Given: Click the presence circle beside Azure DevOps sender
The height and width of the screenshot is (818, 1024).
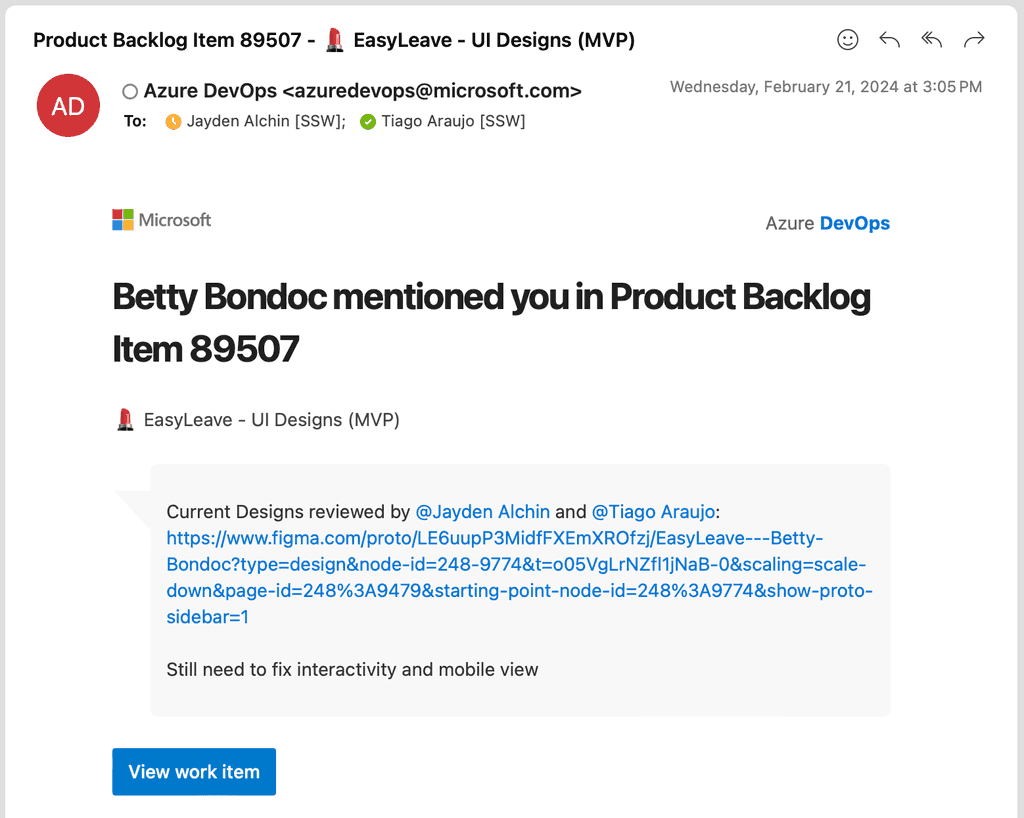Looking at the screenshot, I should coord(130,90).
